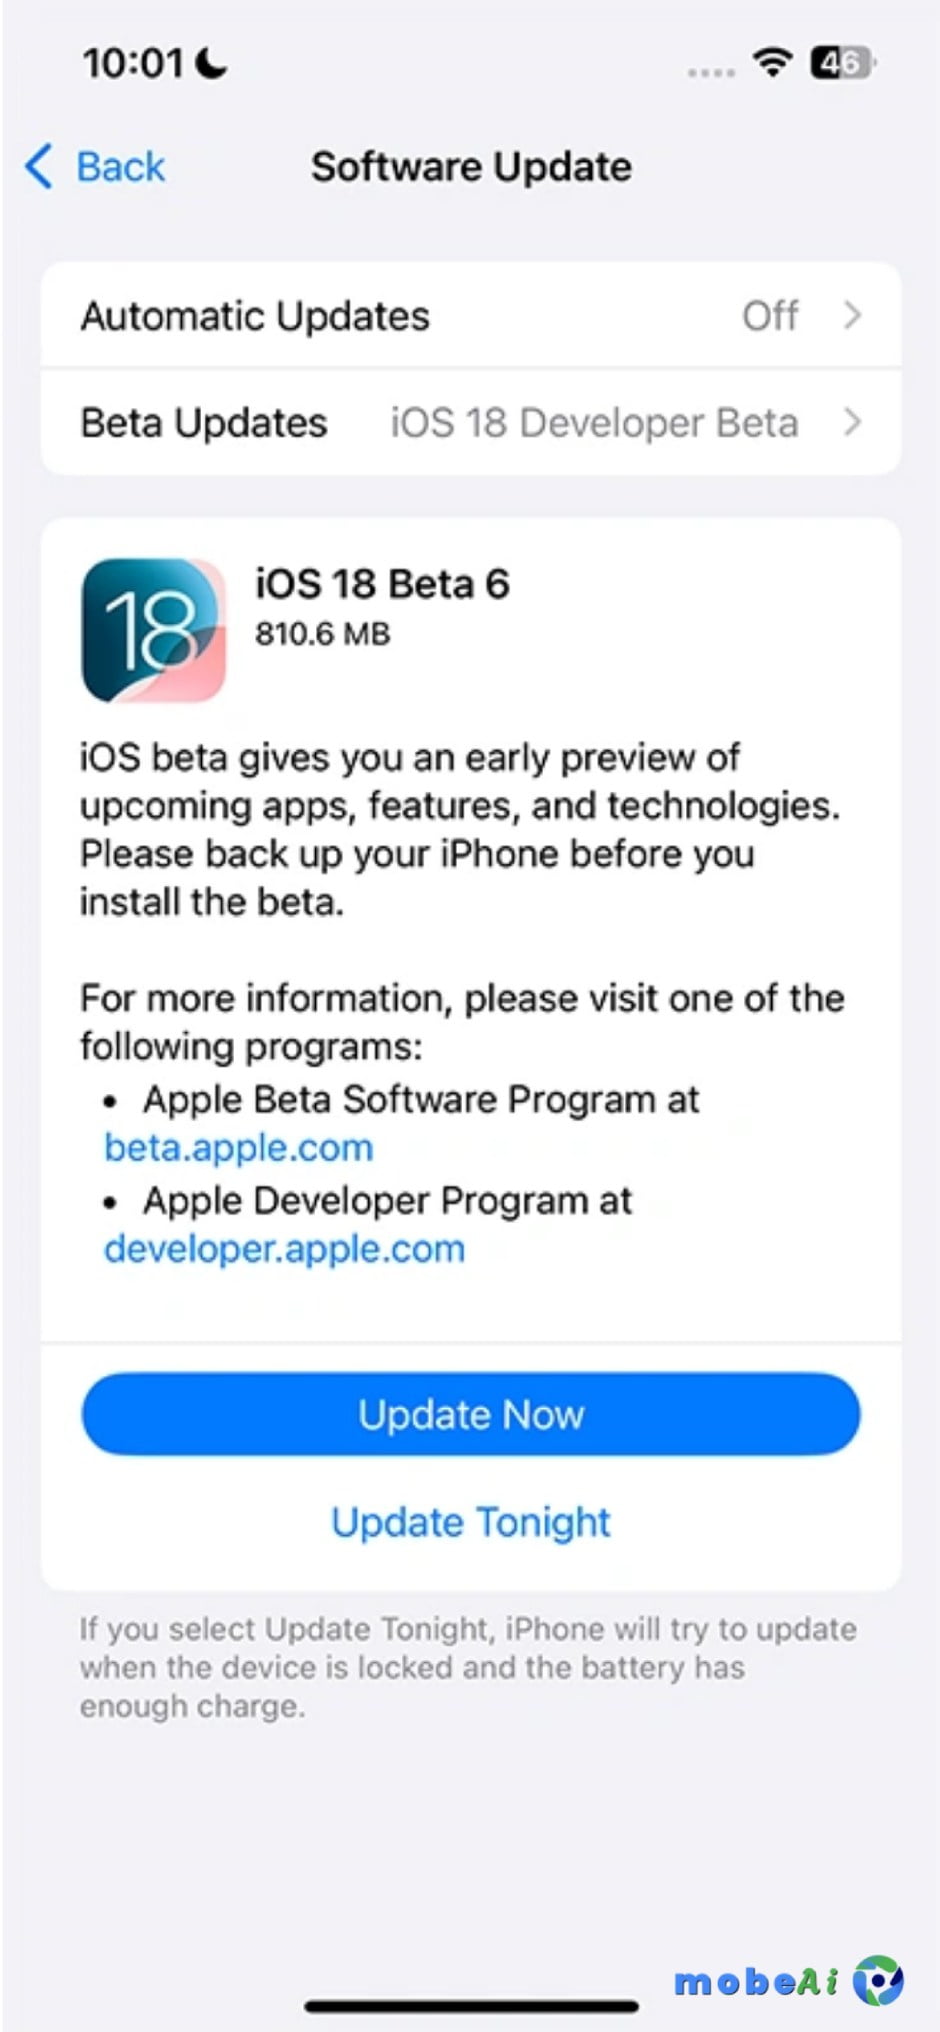This screenshot has height=2032, width=940.
Task: Open the developer.apple.com link
Action: point(285,1249)
